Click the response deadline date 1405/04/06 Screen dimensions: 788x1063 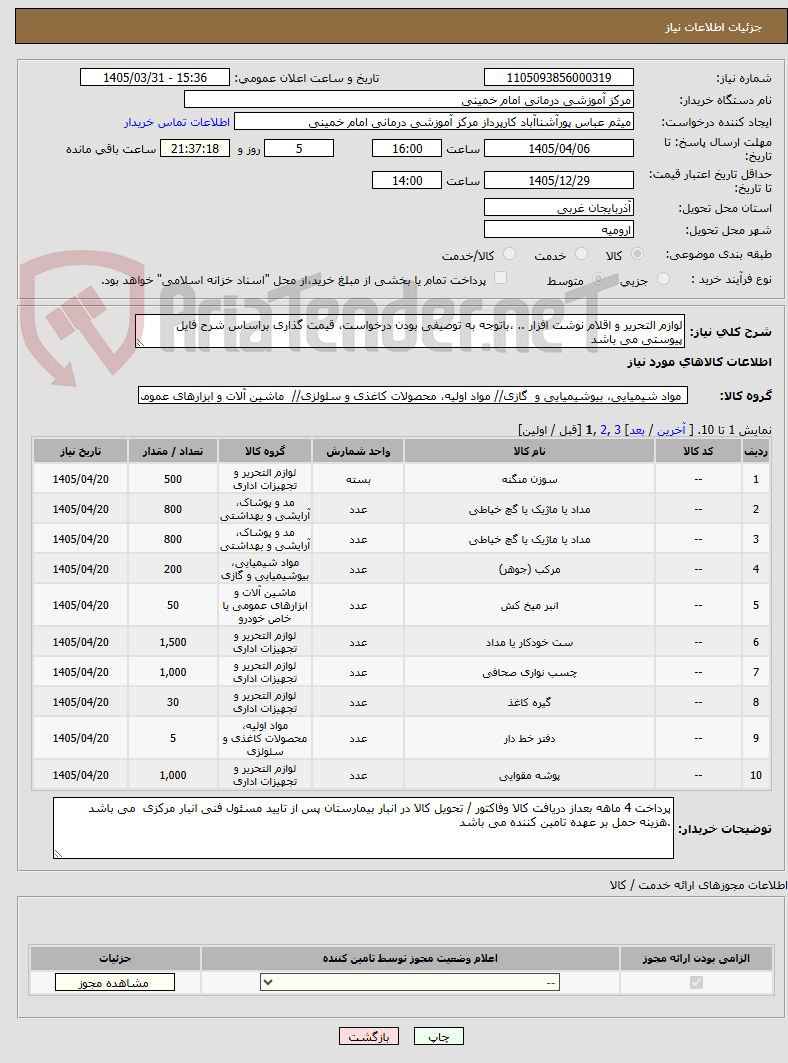[559, 148]
